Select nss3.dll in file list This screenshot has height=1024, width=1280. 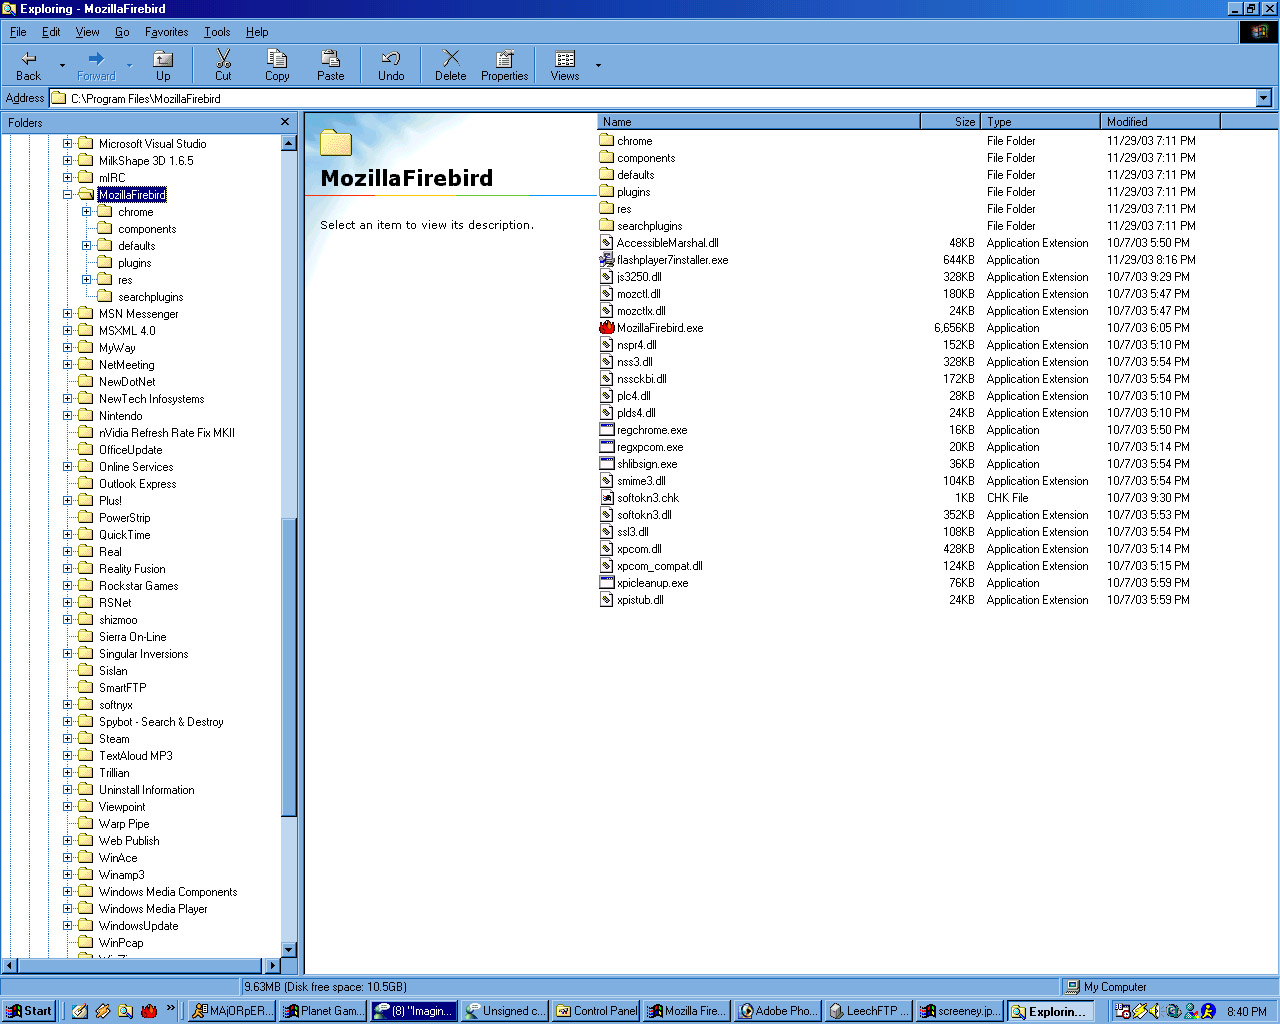point(626,362)
